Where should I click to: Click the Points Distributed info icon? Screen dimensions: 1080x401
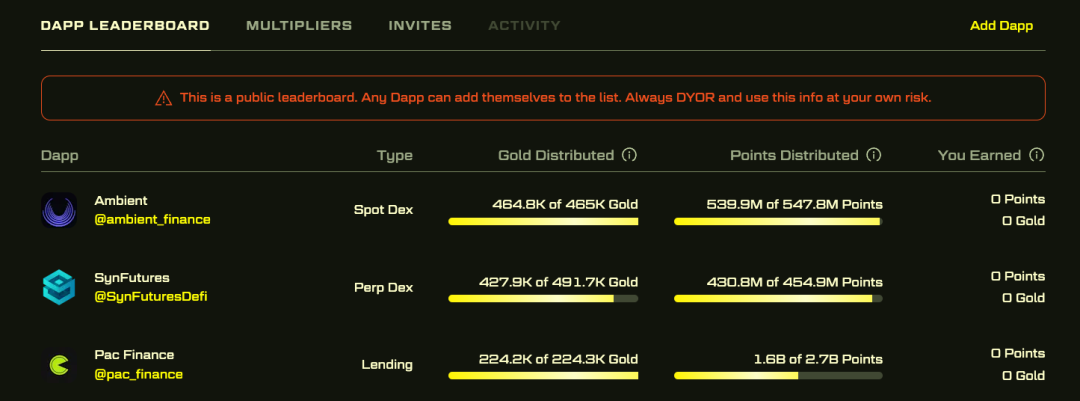pyautogui.click(x=874, y=156)
